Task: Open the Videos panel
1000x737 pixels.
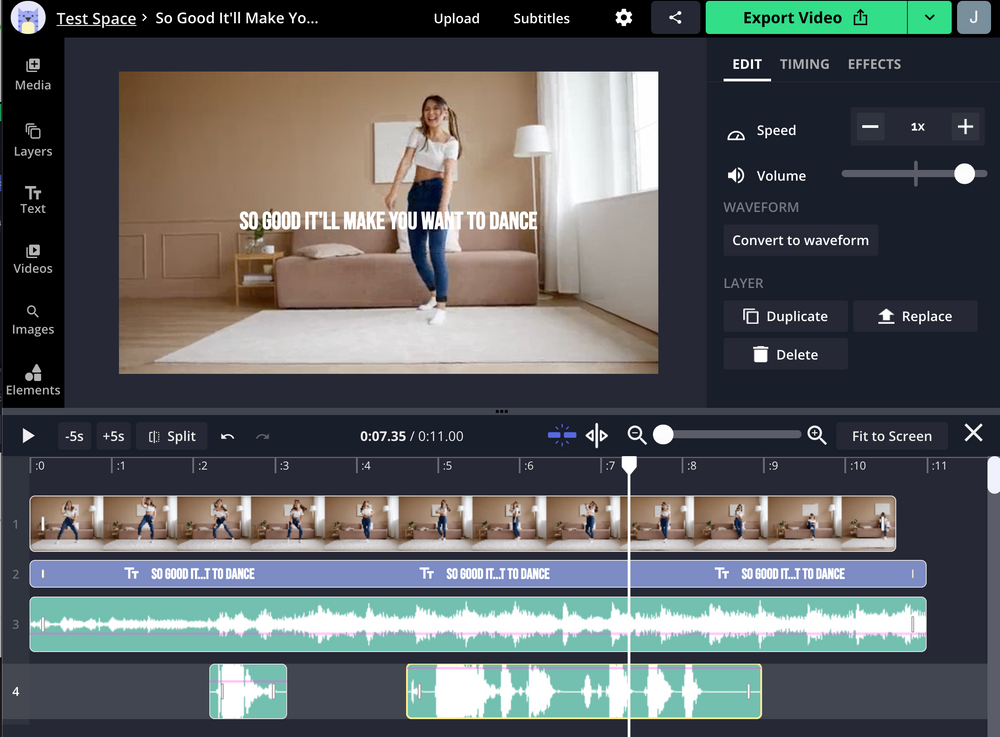Action: (x=32, y=258)
